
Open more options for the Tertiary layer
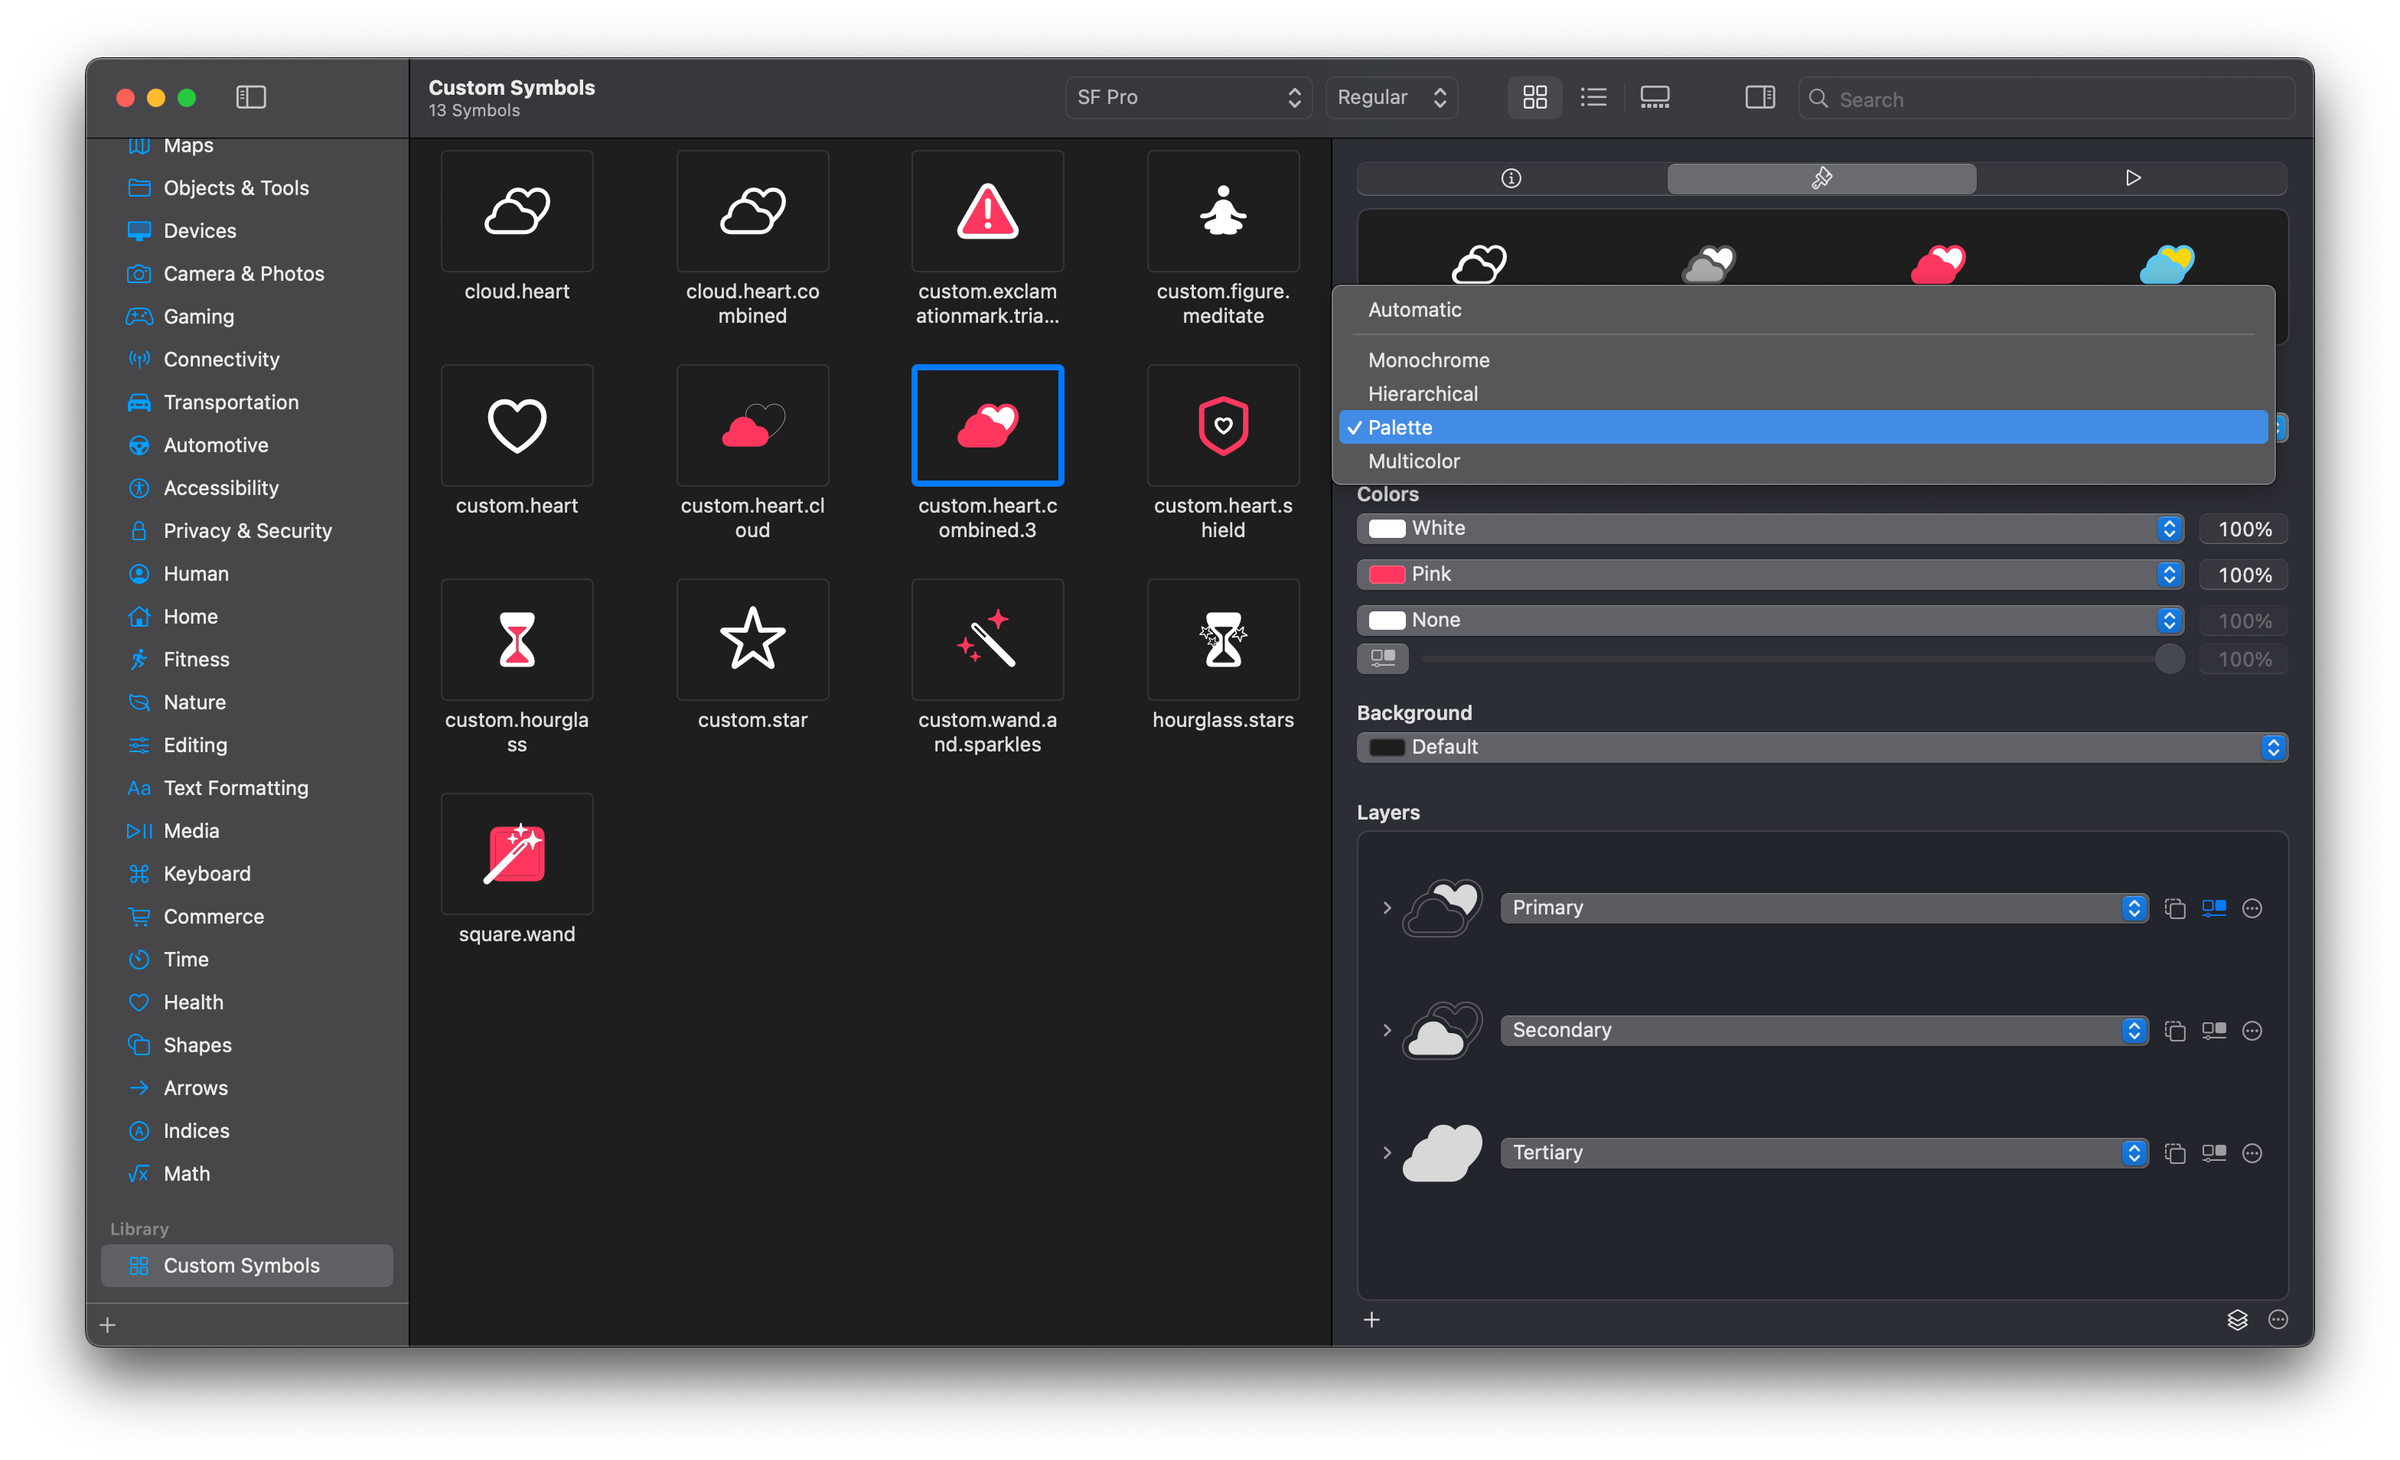point(2252,1153)
